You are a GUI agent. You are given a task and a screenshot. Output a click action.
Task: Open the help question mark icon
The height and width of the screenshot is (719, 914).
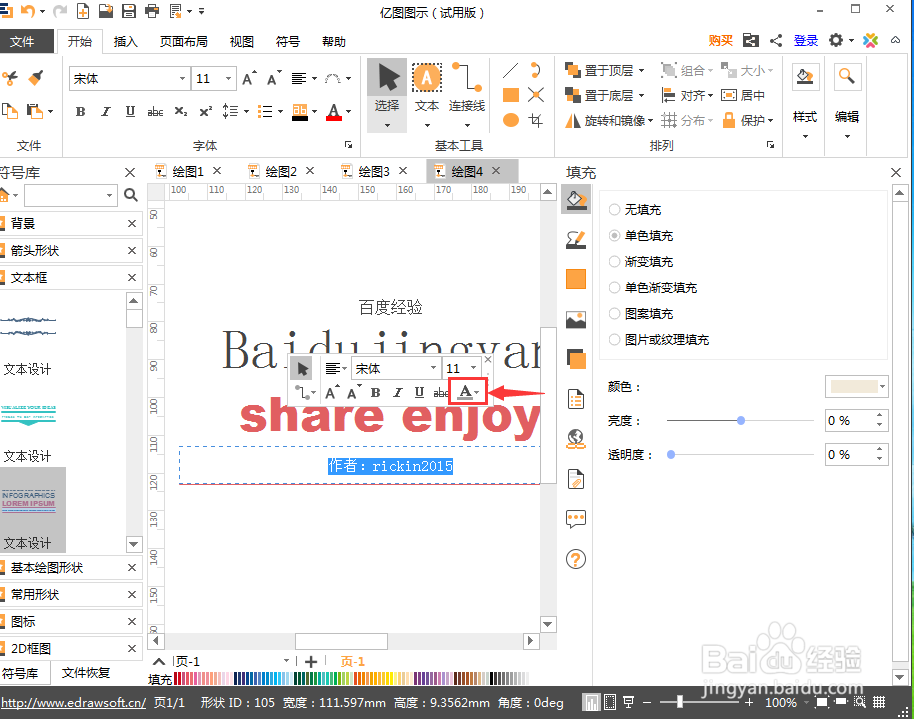(x=576, y=559)
